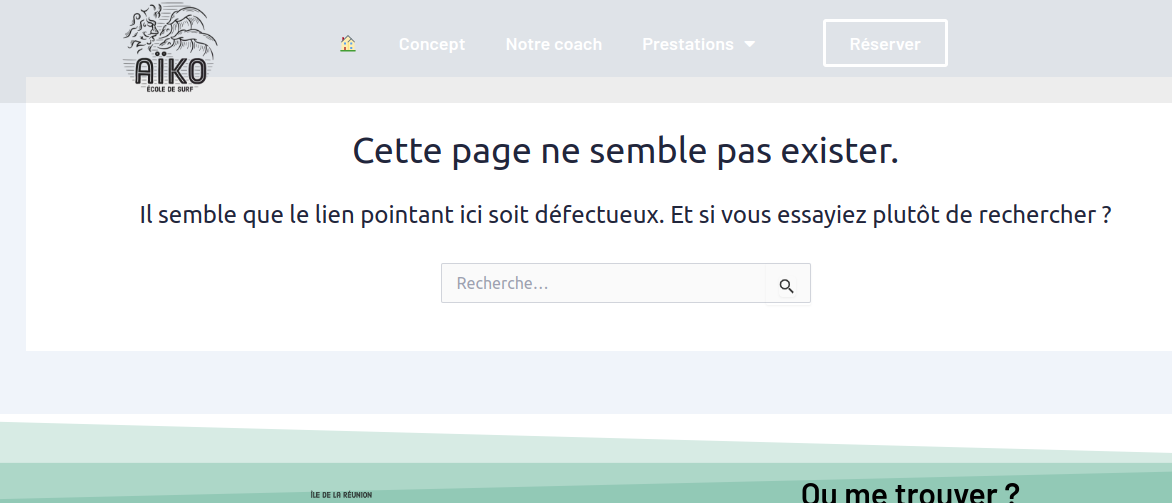
Task: Click the 'Cette page ne semble pas exister' heading
Action: pos(625,151)
